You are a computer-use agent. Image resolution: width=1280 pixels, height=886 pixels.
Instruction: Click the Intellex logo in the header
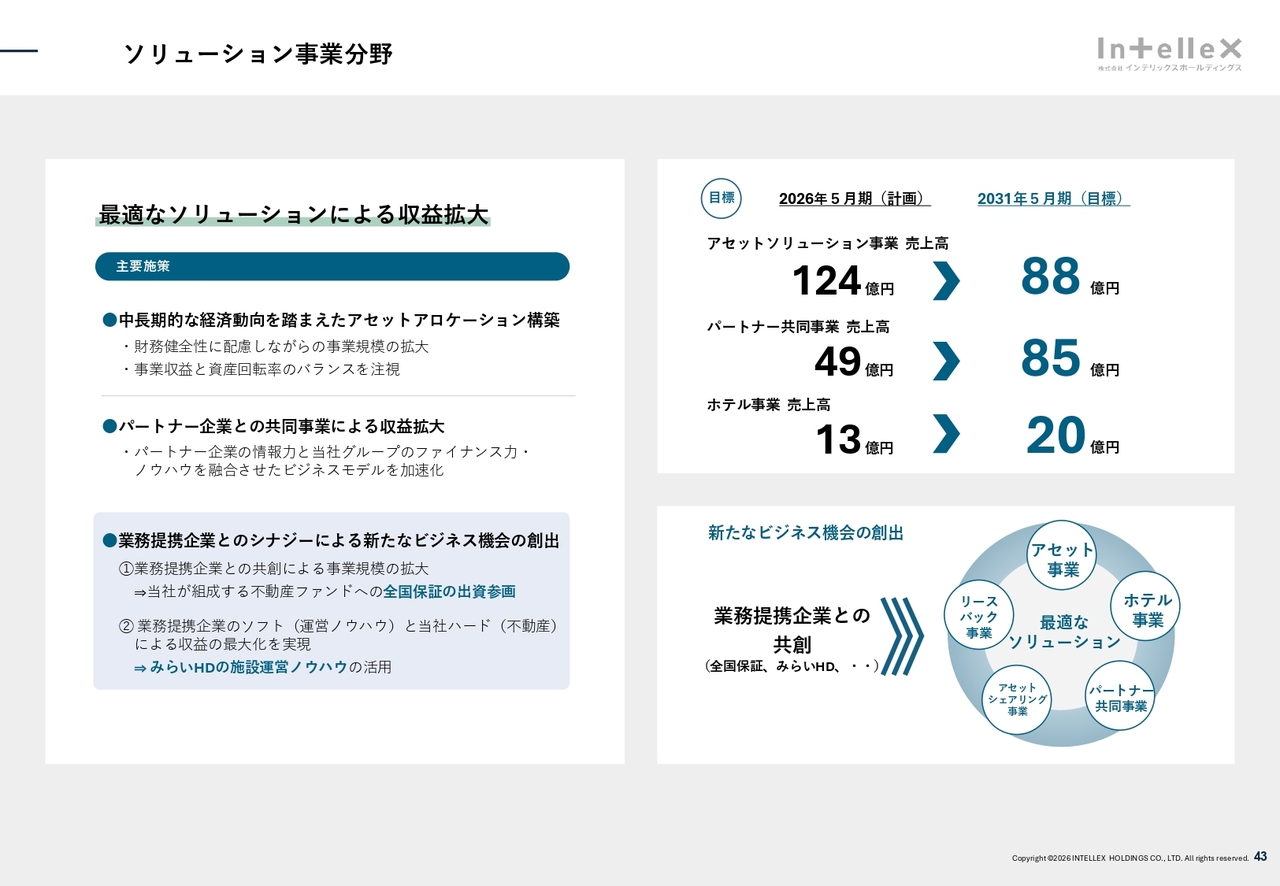[1169, 53]
